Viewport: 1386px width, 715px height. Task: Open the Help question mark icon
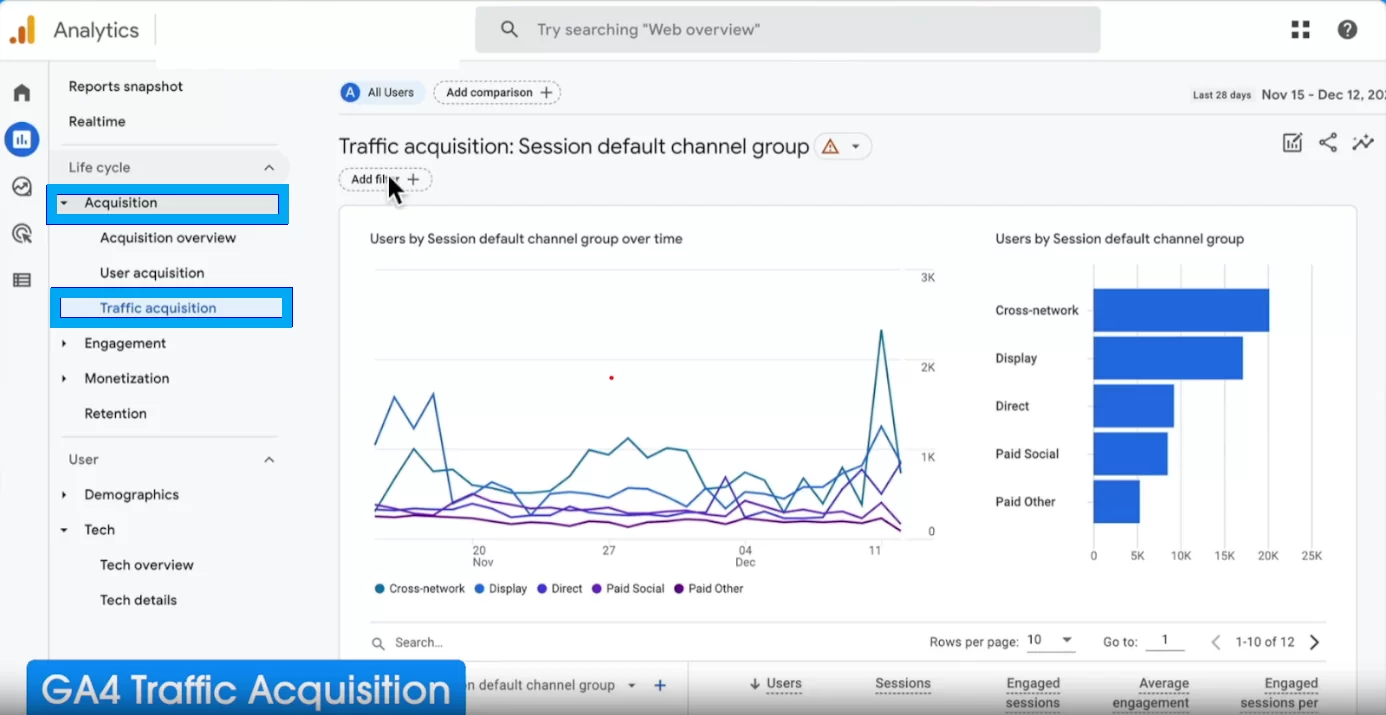tap(1347, 30)
